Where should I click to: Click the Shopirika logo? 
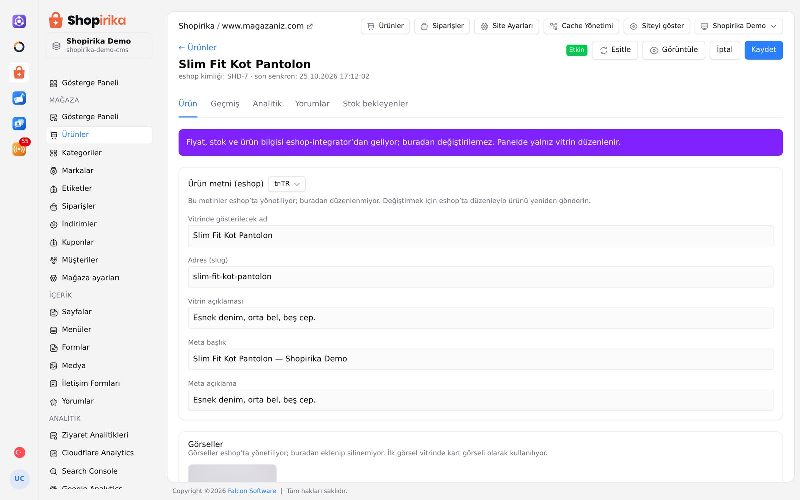coord(87,20)
